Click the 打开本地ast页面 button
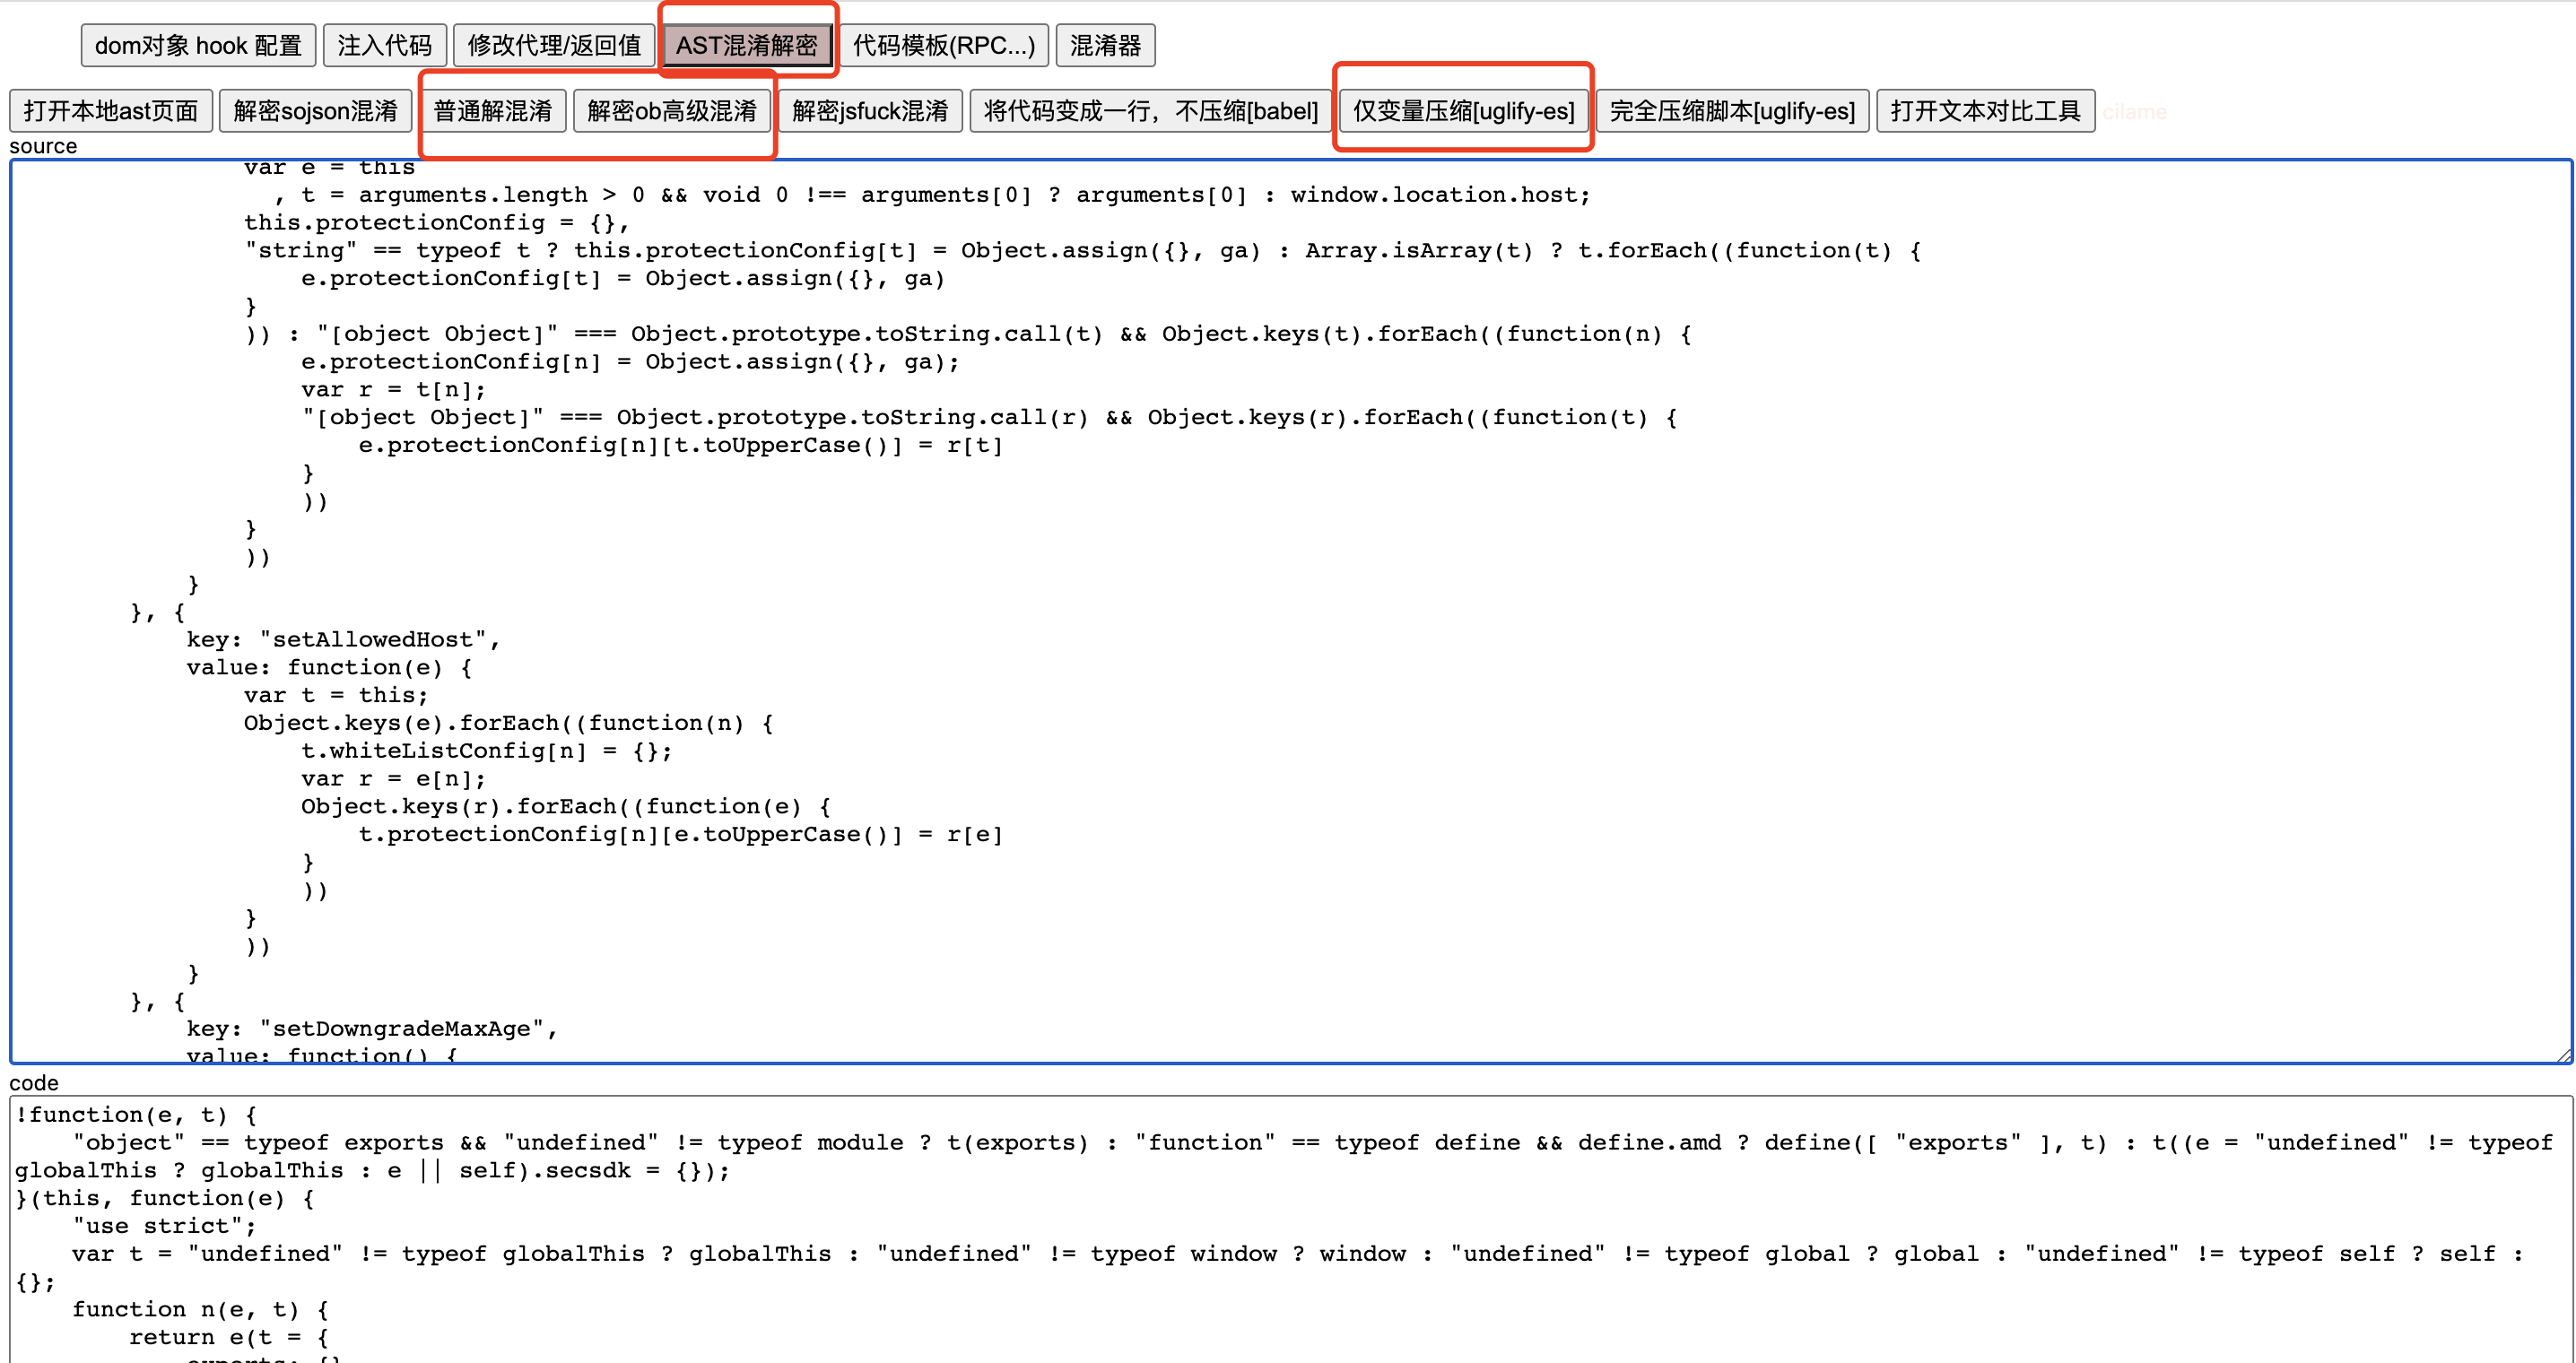 [110, 111]
